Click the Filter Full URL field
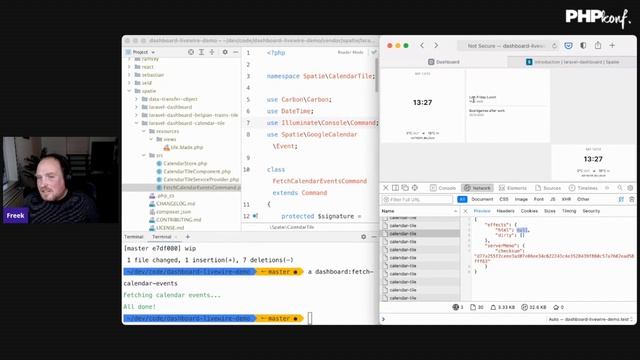 click(417, 199)
